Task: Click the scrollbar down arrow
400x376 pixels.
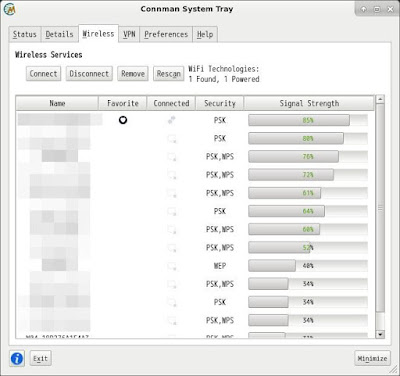Action: click(380, 334)
